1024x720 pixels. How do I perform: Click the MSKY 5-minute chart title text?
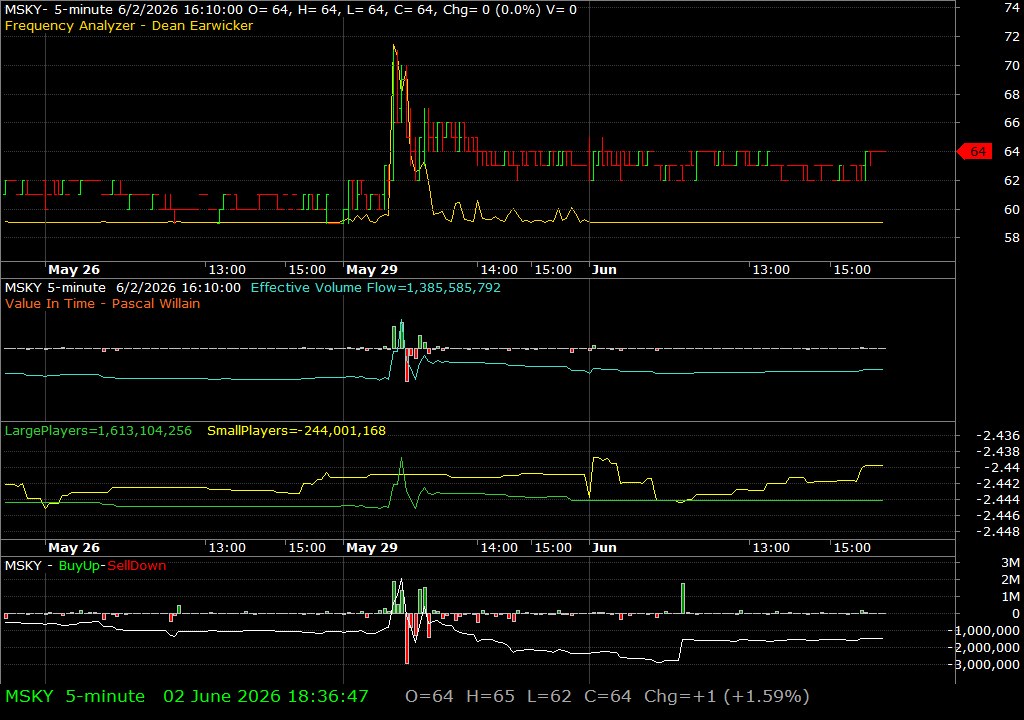click(291, 10)
